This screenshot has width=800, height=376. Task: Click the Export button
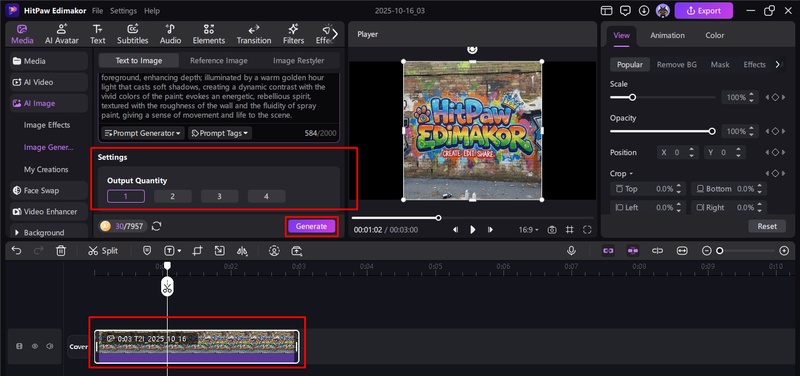tap(704, 11)
